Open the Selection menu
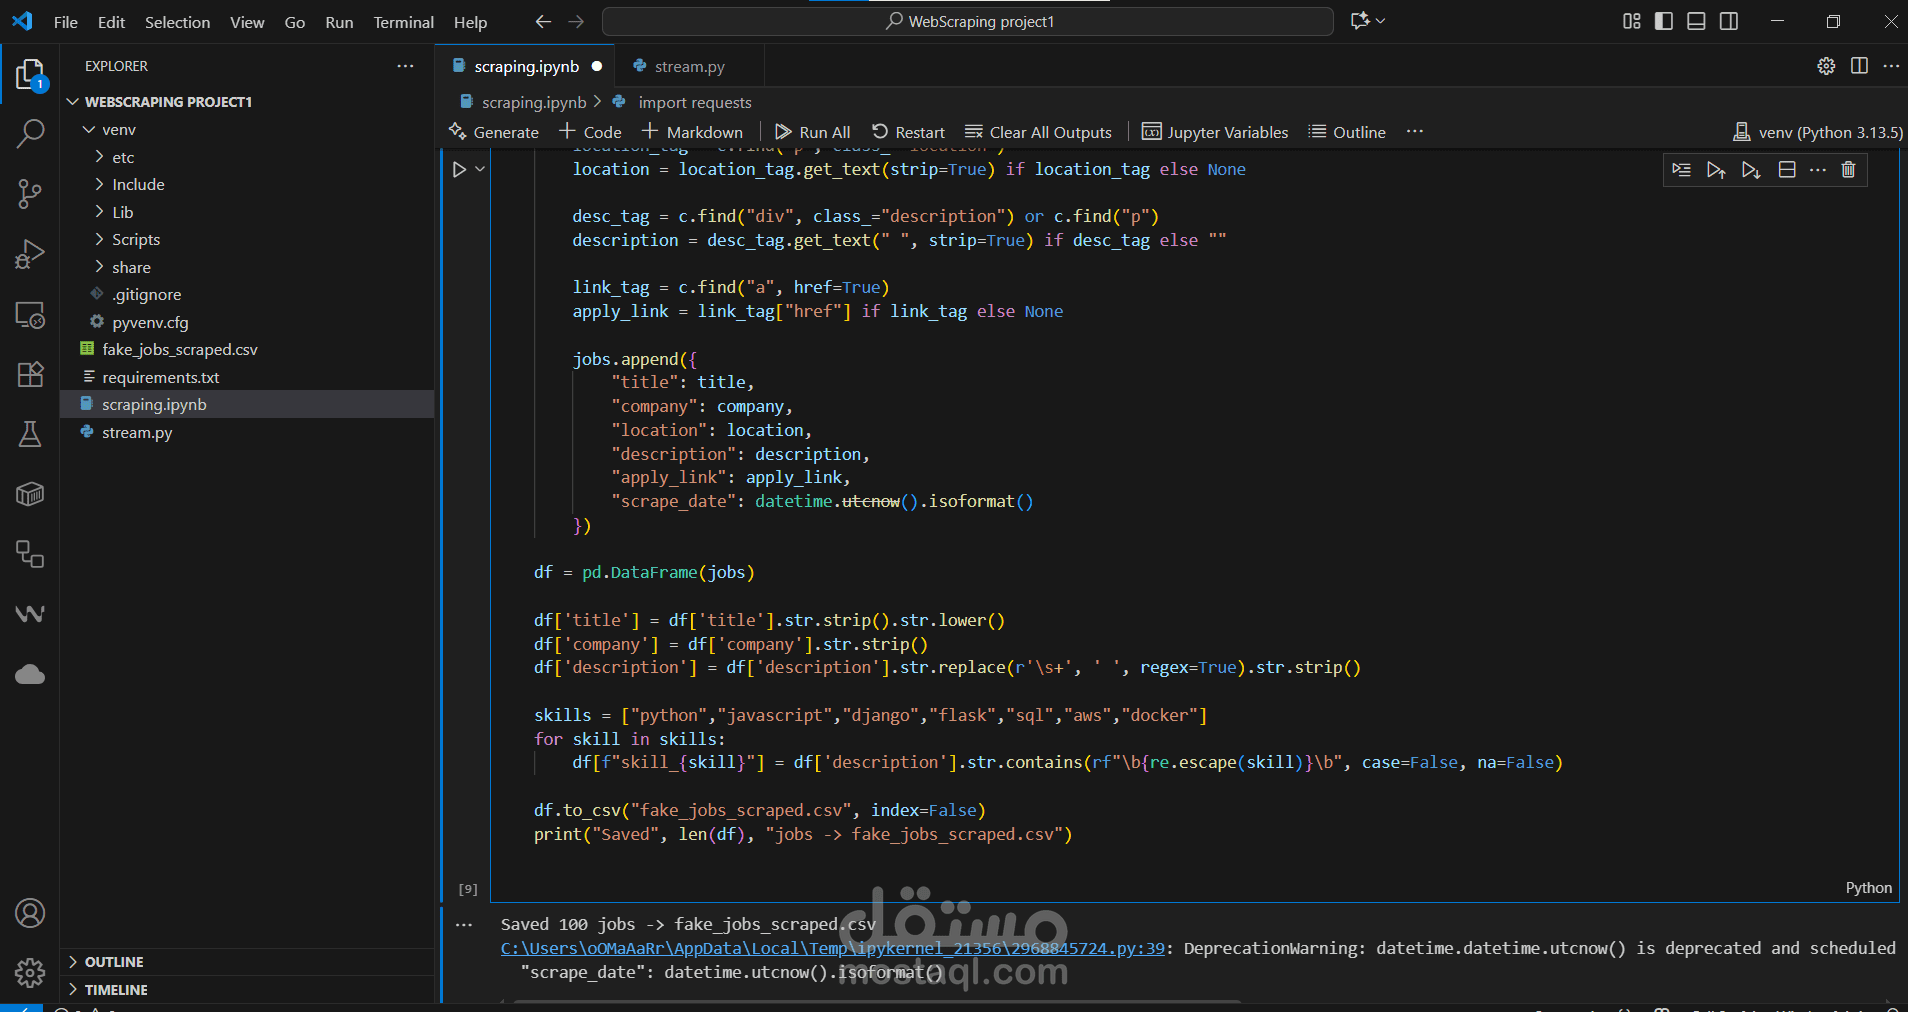The width and height of the screenshot is (1908, 1012). point(177,22)
